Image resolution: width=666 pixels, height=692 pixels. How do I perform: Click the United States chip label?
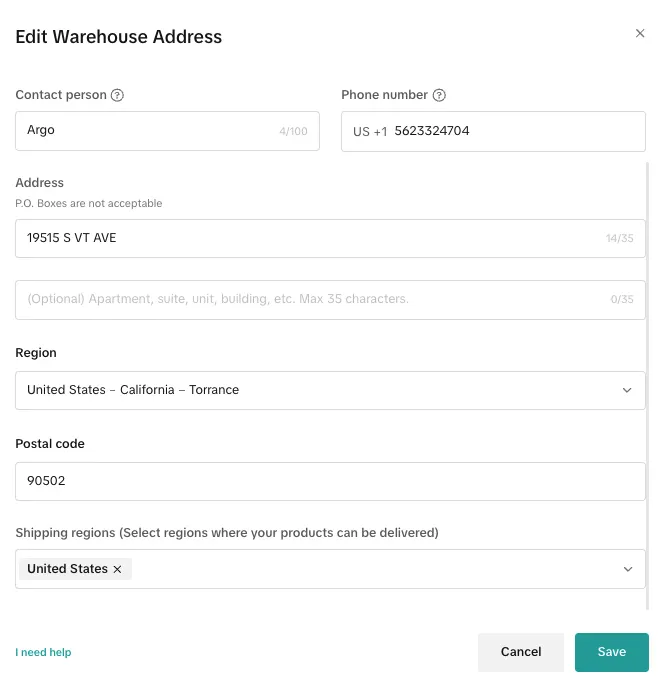point(67,569)
